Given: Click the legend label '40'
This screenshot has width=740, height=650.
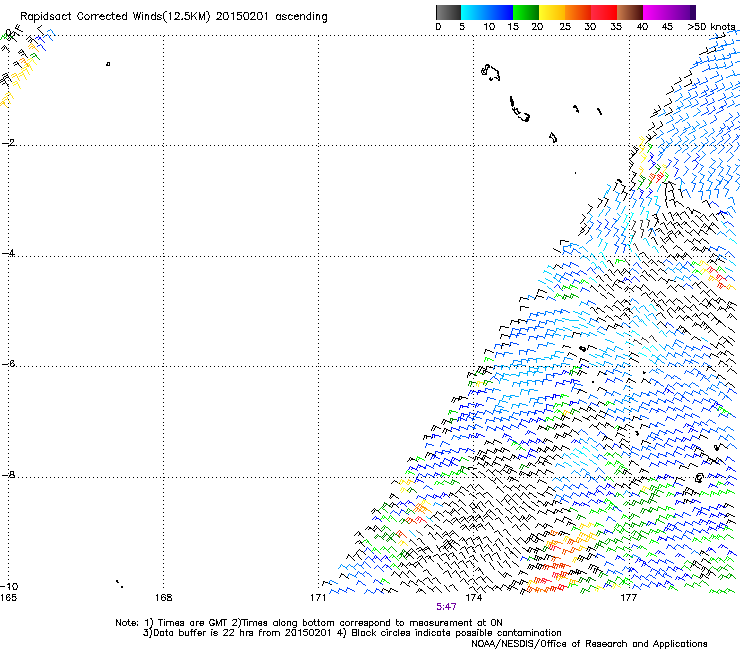Looking at the screenshot, I should 642,27.
